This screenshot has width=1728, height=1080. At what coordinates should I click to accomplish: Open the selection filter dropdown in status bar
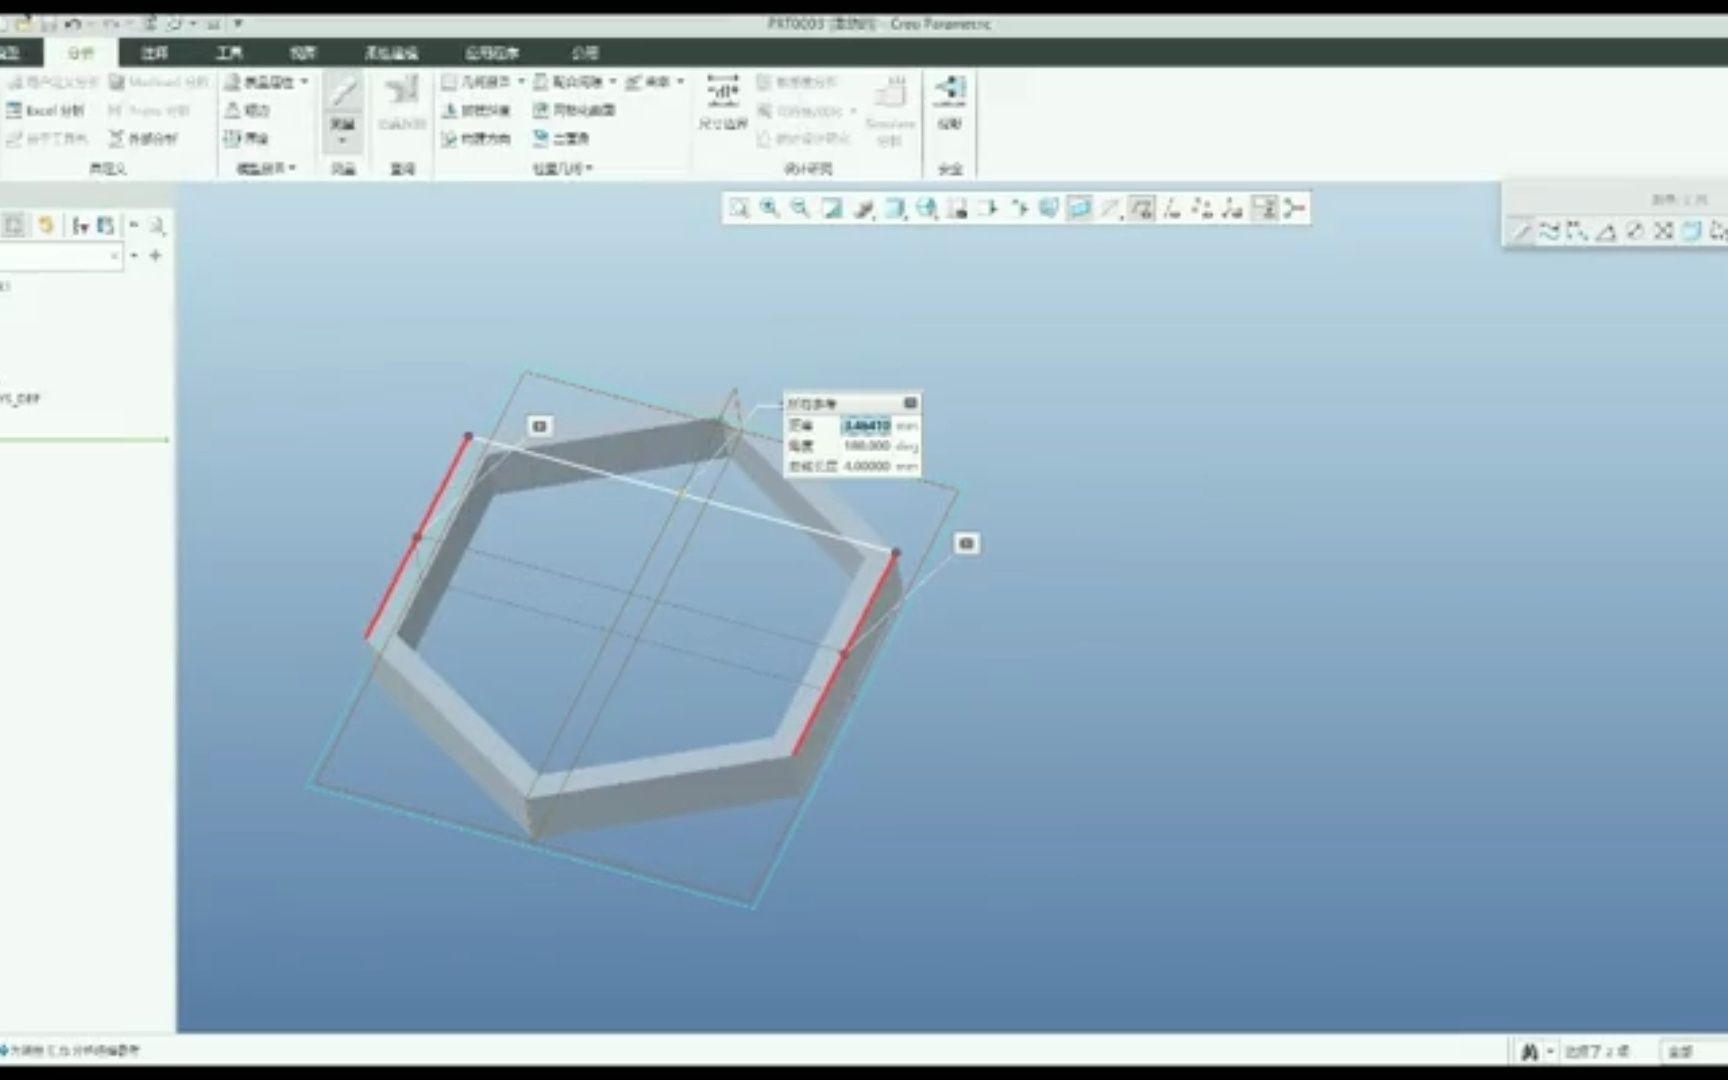click(1694, 1051)
